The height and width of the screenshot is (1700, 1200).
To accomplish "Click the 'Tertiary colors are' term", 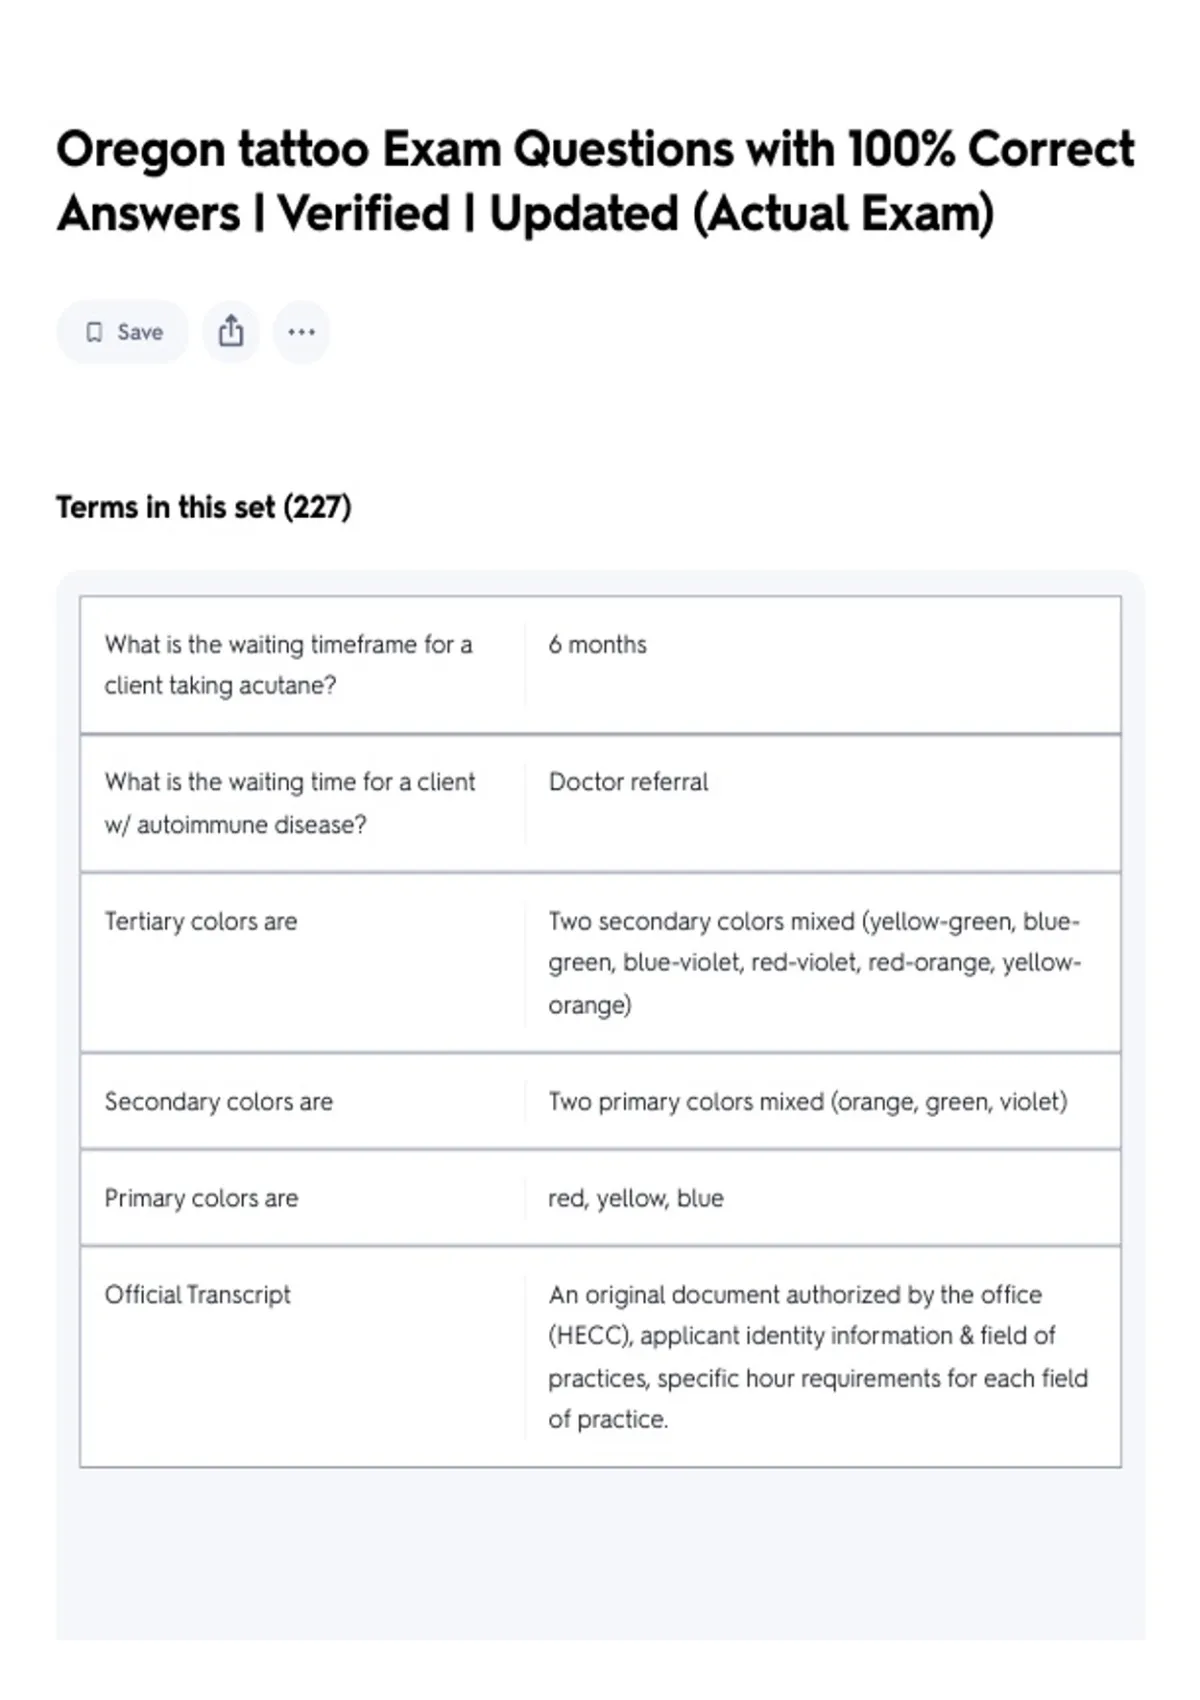I will click(x=201, y=921).
